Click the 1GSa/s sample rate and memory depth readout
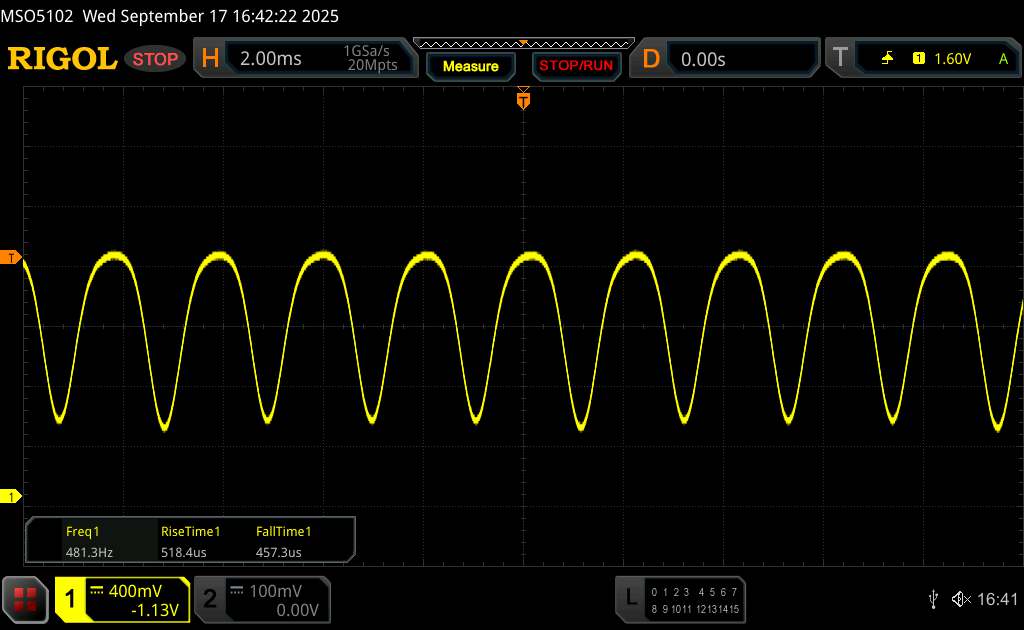1024x630 pixels. coord(370,59)
